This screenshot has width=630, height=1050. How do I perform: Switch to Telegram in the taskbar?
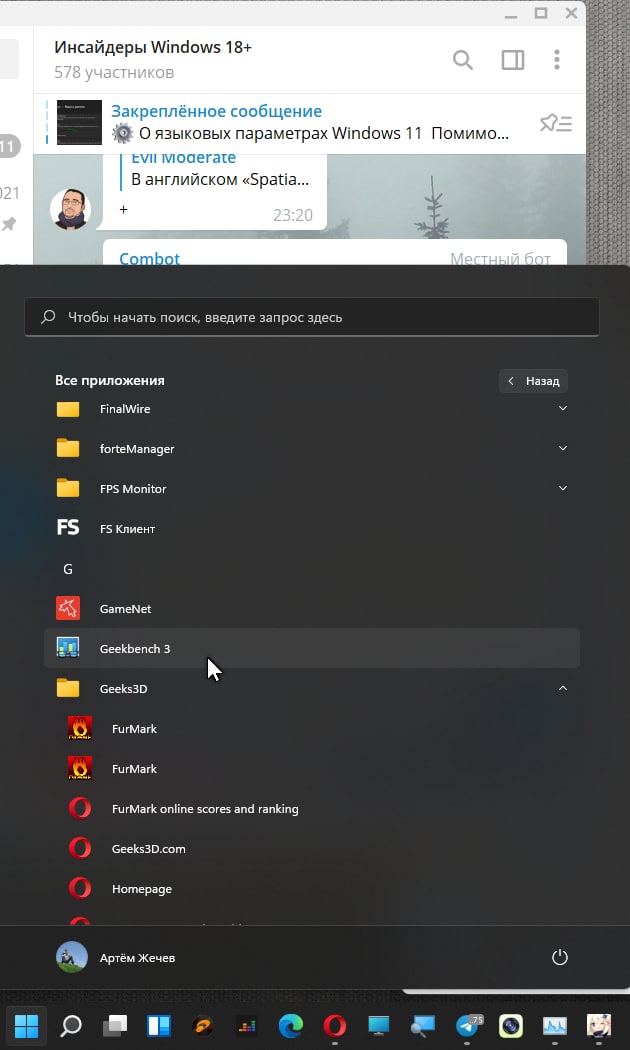coord(467,1025)
